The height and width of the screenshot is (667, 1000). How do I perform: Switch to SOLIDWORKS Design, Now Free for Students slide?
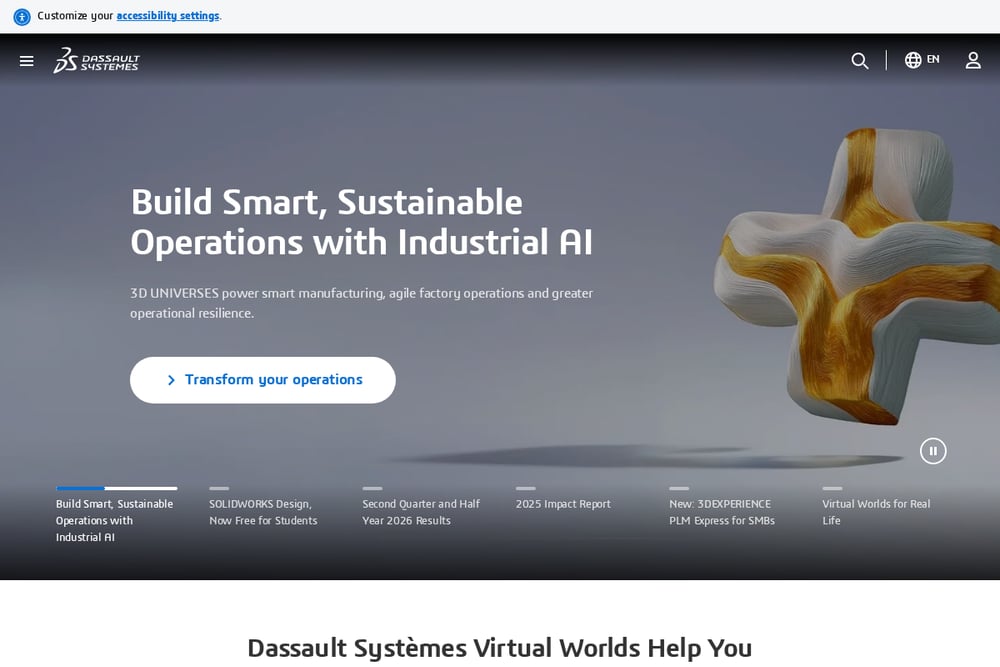[x=263, y=512]
